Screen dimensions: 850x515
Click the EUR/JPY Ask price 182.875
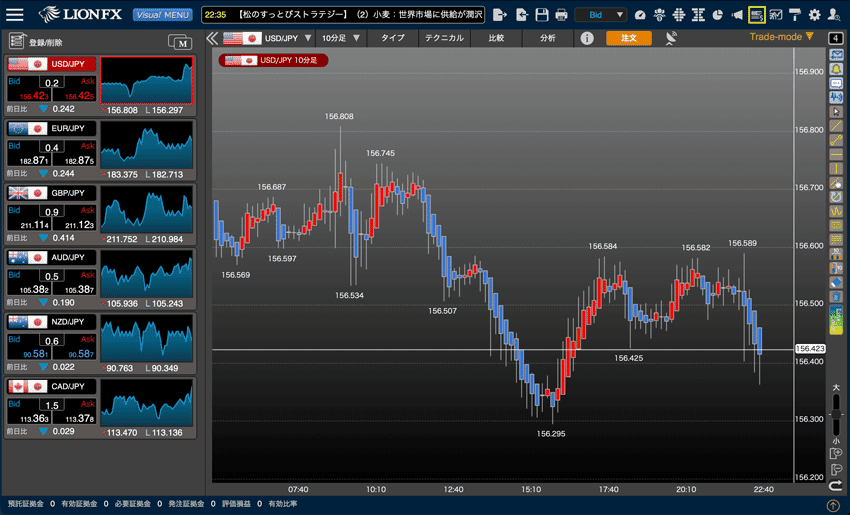79,160
